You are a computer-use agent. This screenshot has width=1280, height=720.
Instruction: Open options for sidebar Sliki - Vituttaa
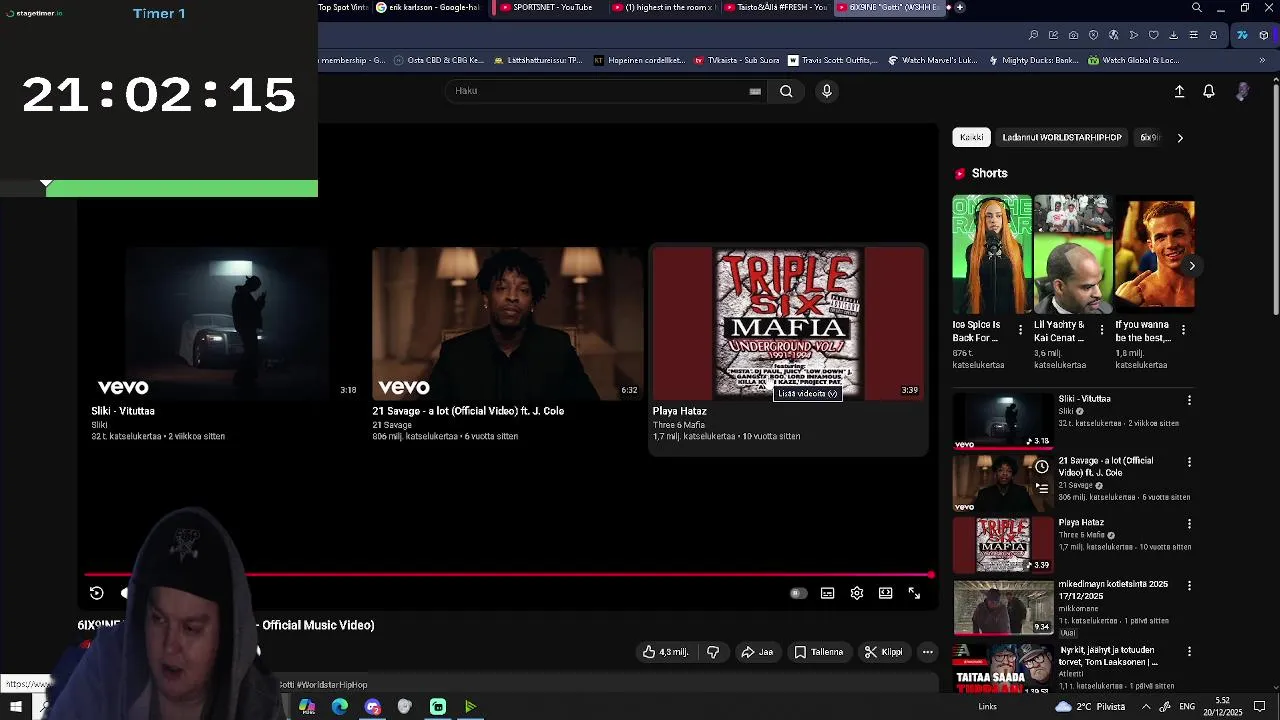1189,400
